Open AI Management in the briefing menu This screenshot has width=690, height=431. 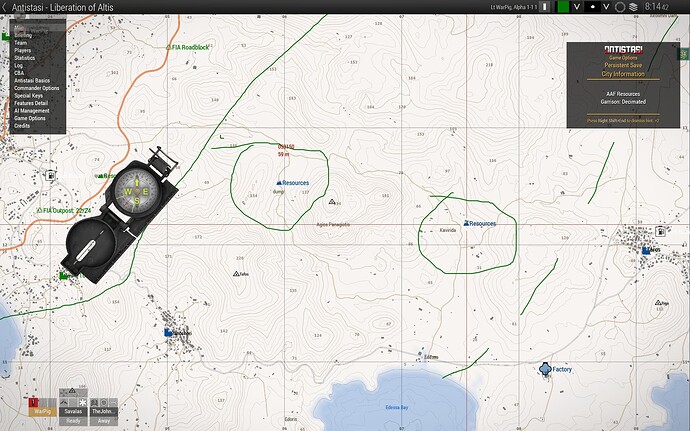point(32,111)
